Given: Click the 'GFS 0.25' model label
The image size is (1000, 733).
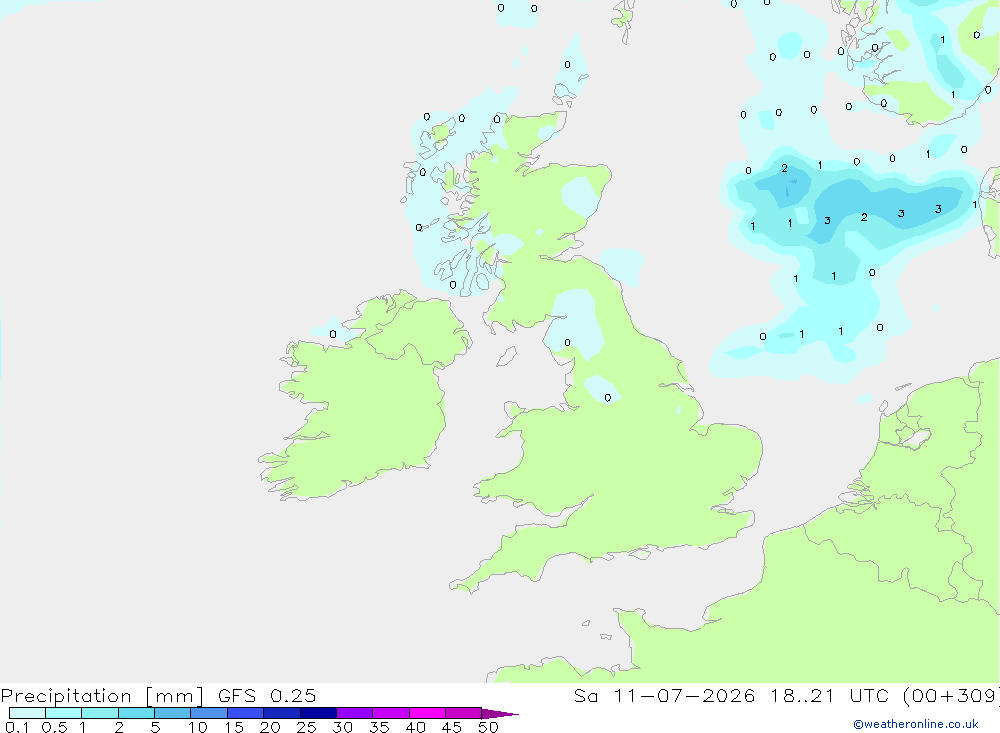Looking at the screenshot, I should 267,695.
